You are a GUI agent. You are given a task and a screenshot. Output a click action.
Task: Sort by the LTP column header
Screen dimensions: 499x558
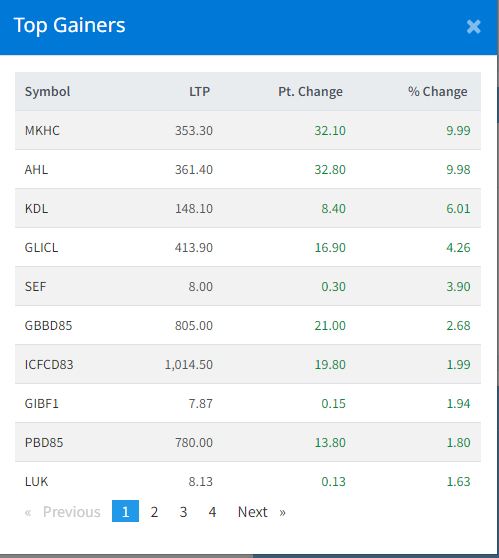[x=199, y=91]
